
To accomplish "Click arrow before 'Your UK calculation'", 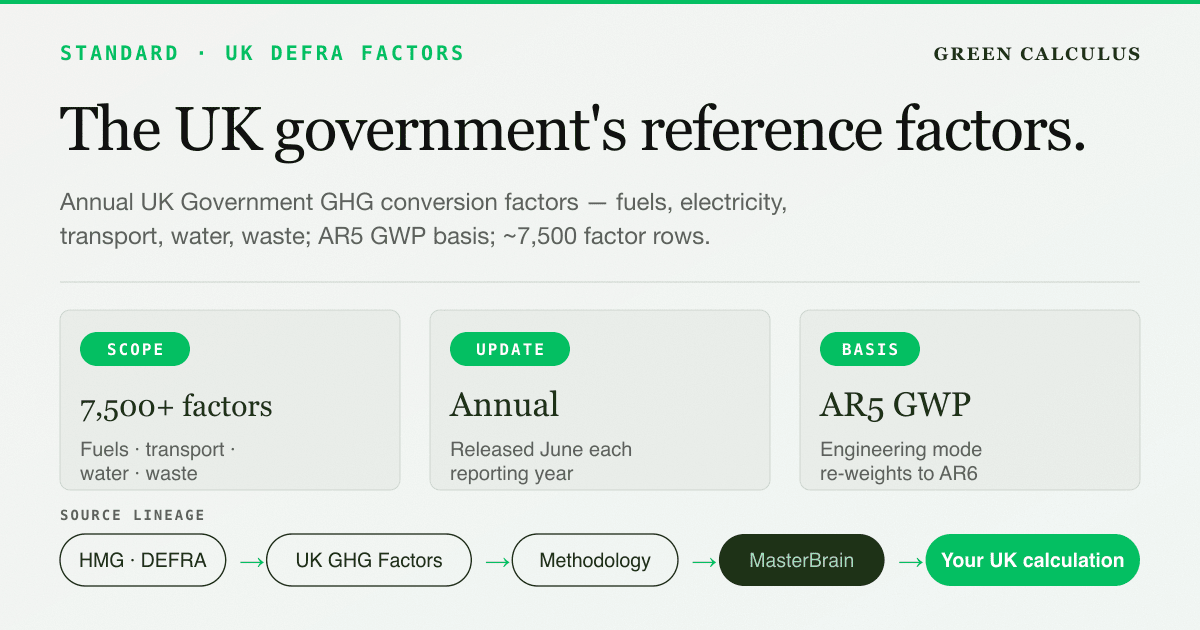I will [x=911, y=562].
